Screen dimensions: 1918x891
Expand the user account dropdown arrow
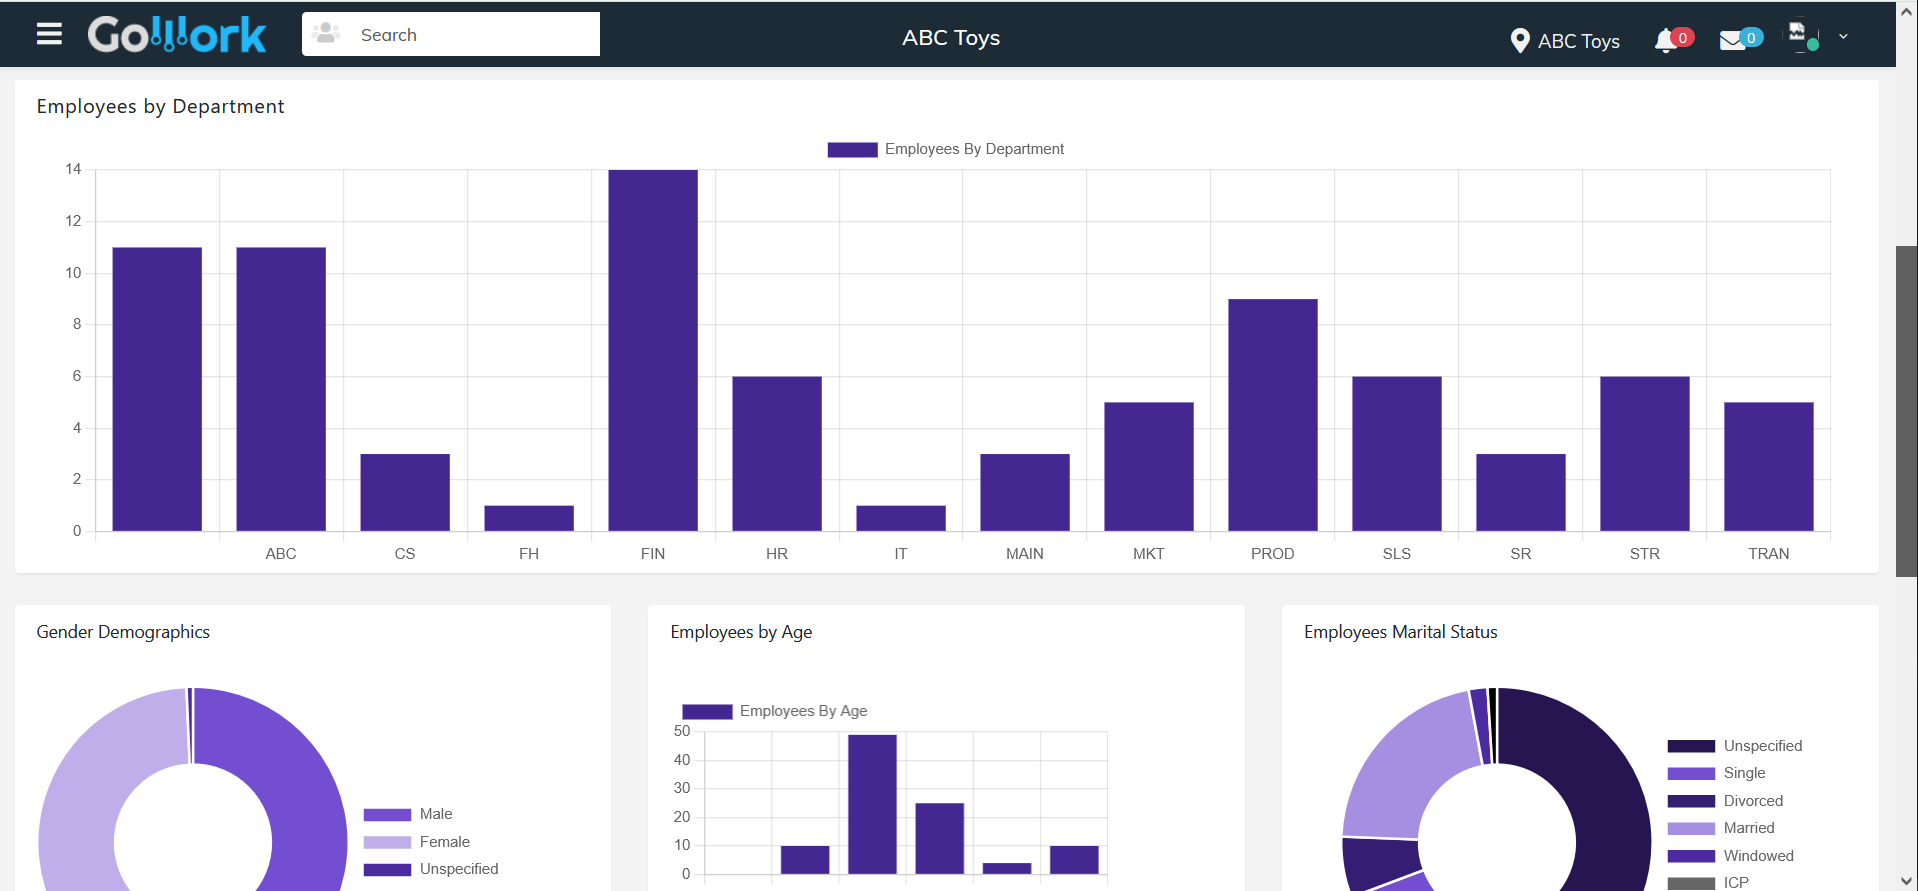point(1843,37)
